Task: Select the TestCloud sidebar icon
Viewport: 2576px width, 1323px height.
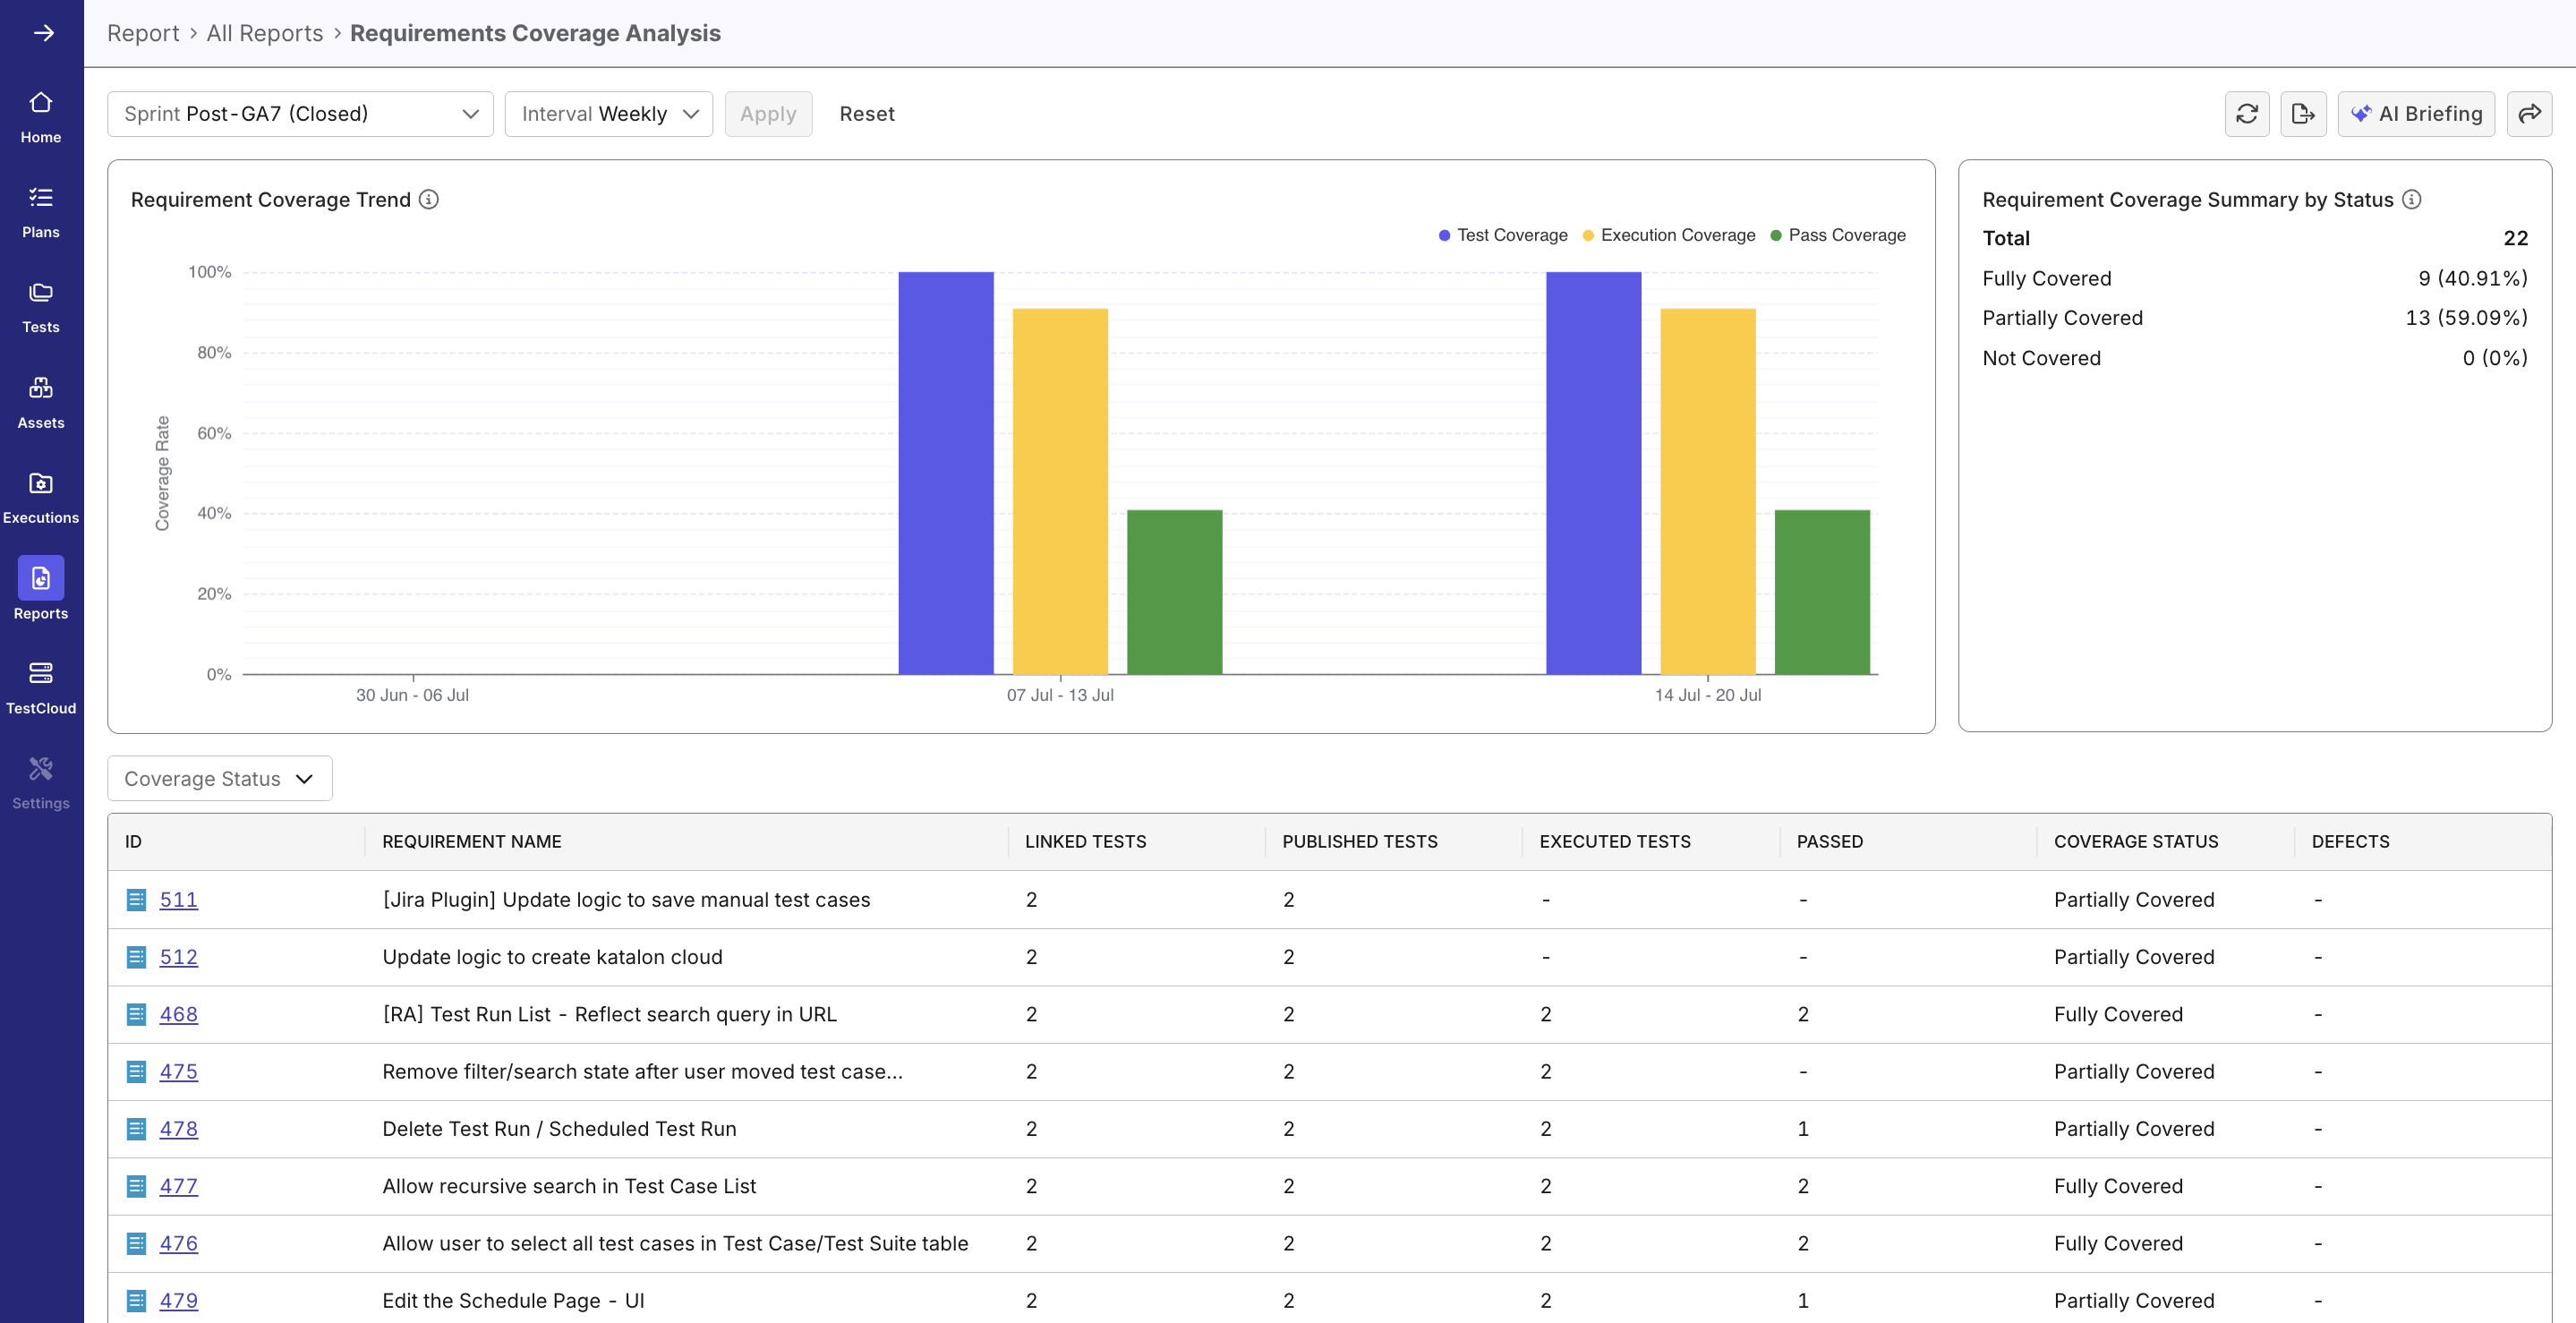Action: pos(40,685)
